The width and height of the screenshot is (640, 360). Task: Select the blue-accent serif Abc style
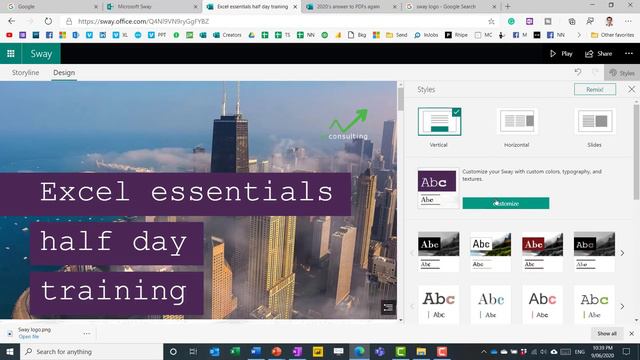pyautogui.click(x=491, y=305)
